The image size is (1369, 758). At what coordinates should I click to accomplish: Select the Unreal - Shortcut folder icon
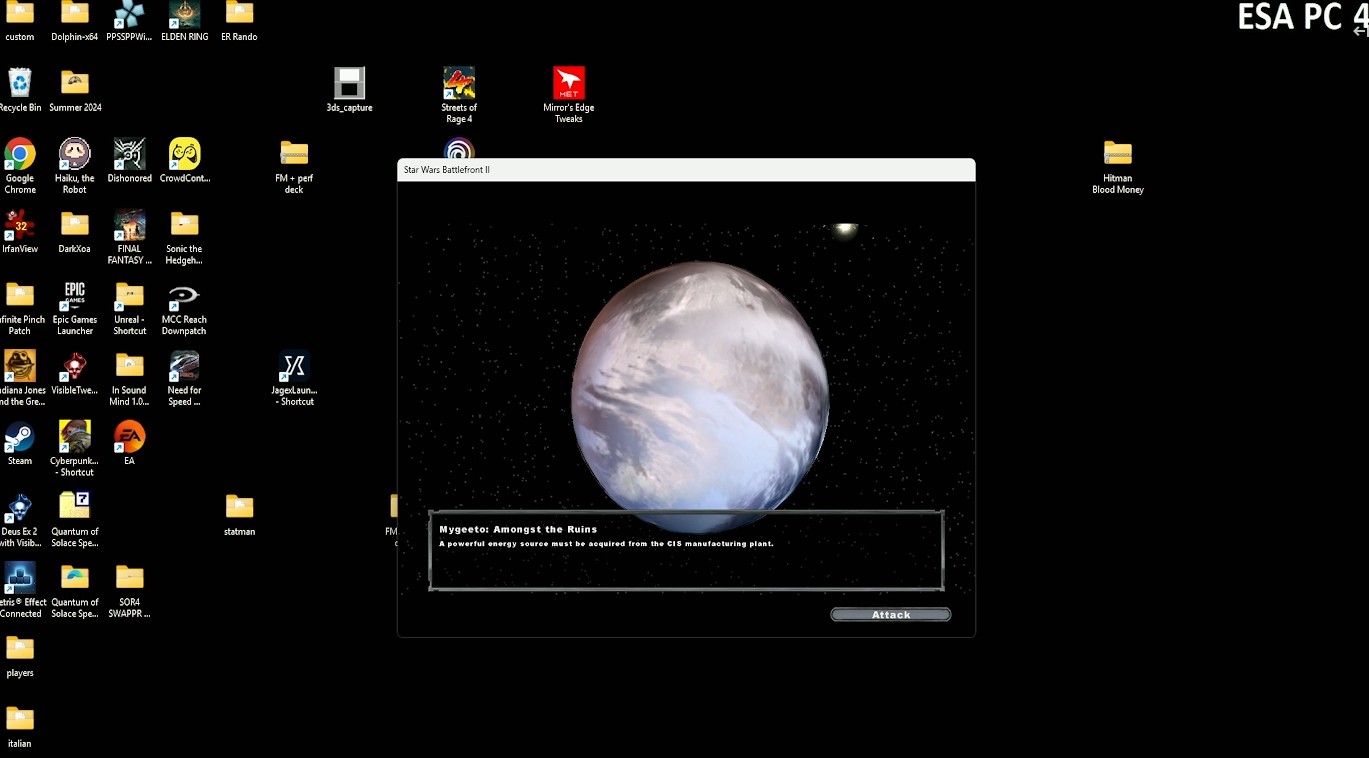pos(129,295)
